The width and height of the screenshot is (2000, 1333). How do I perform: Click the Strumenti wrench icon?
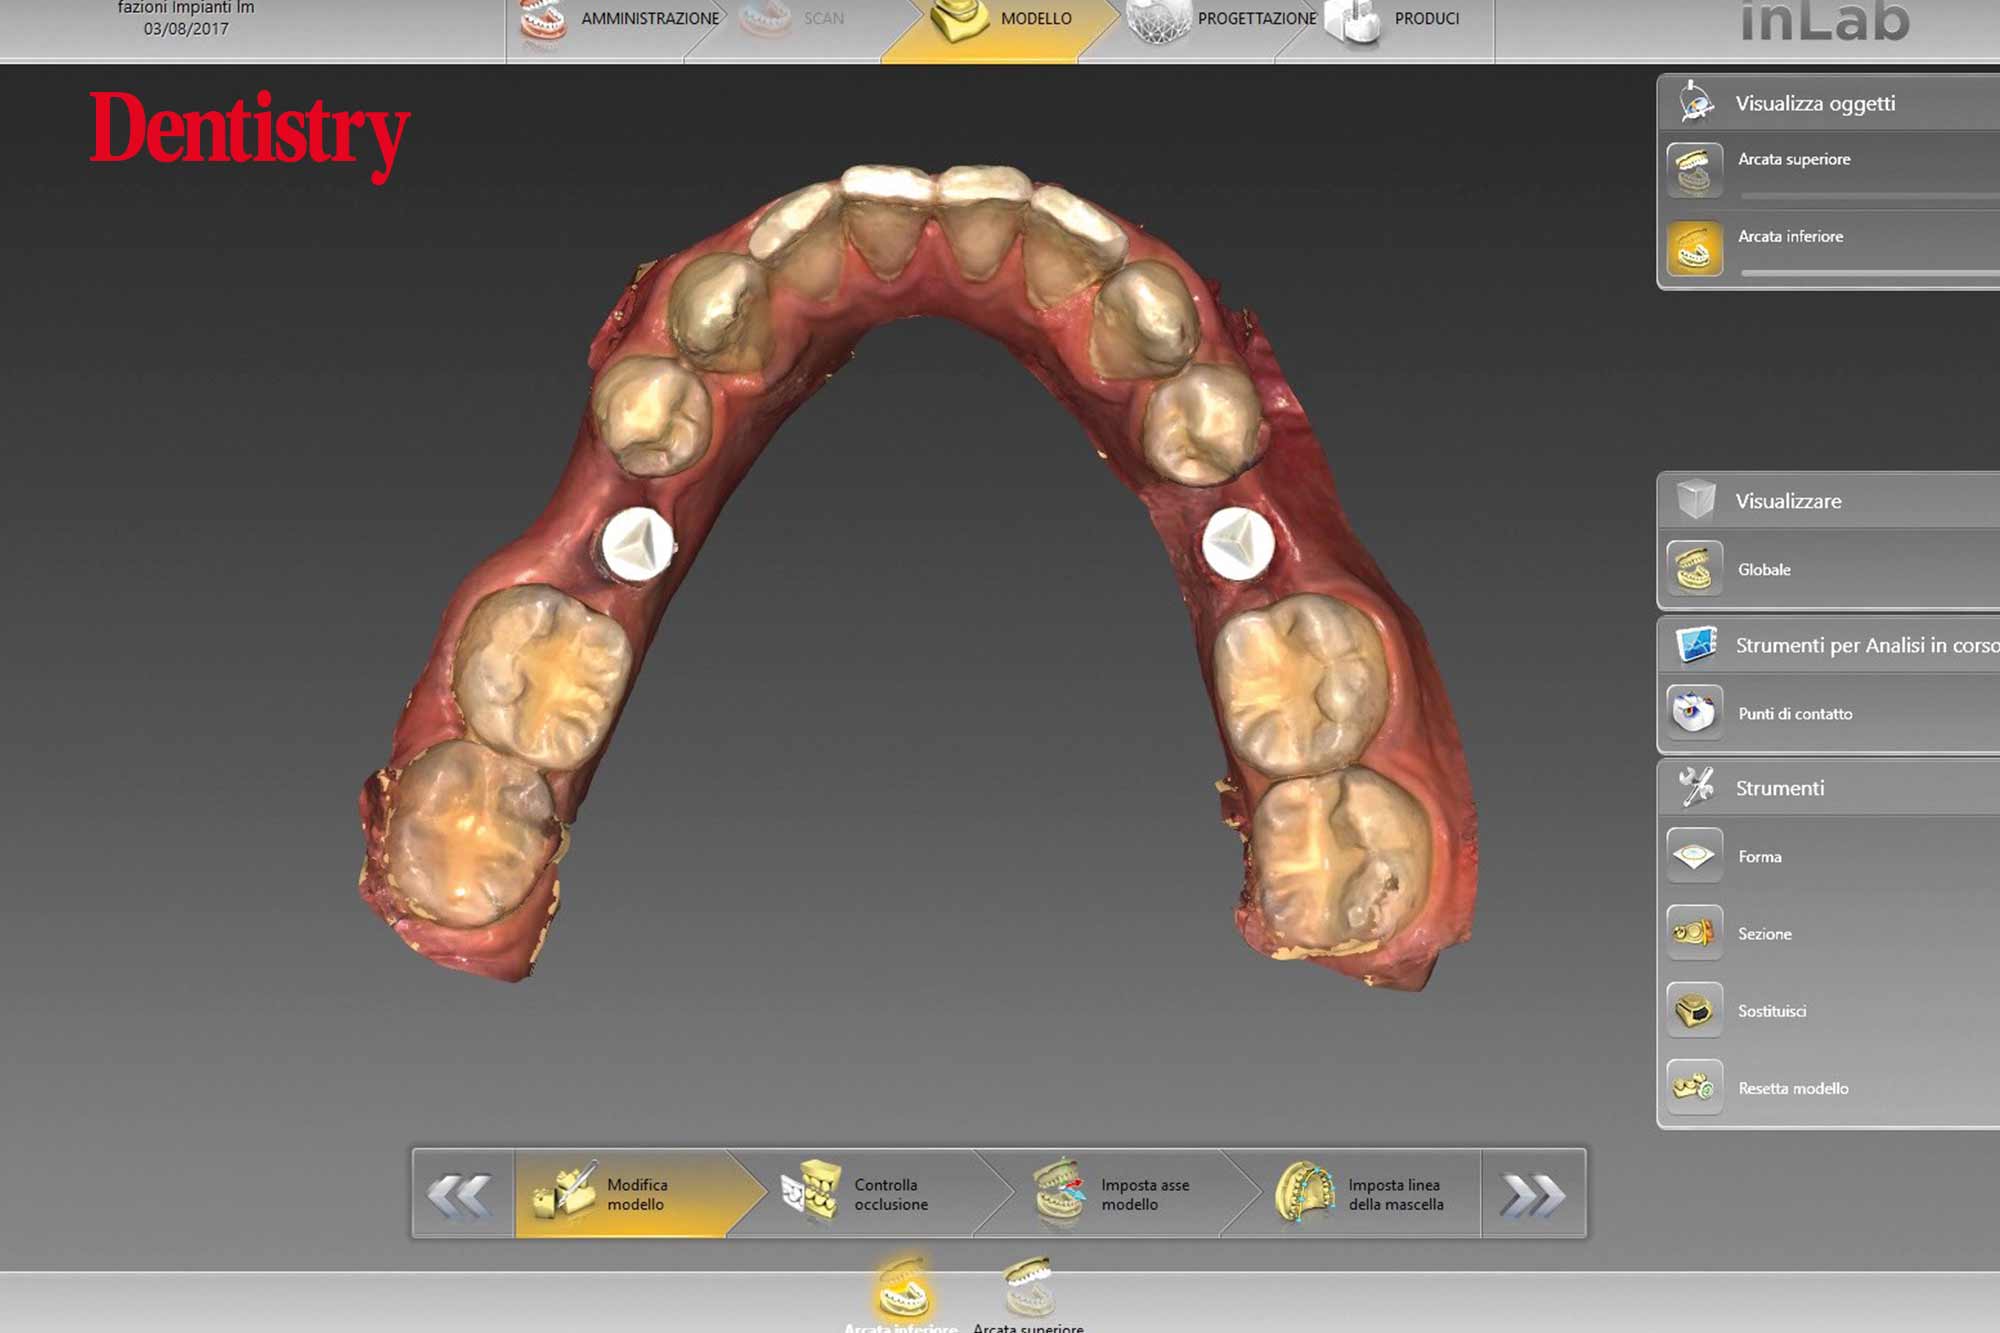tap(1696, 788)
